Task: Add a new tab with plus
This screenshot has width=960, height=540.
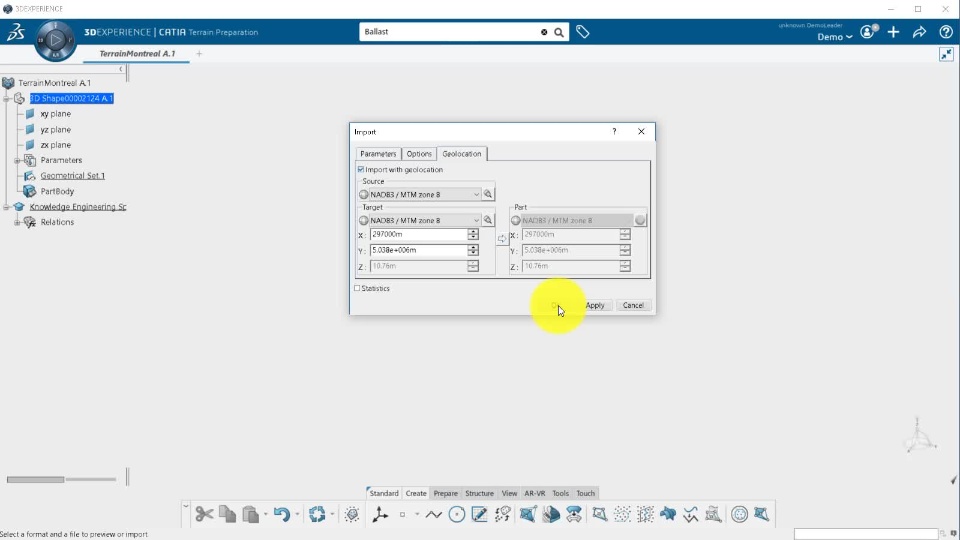Action: (199, 54)
